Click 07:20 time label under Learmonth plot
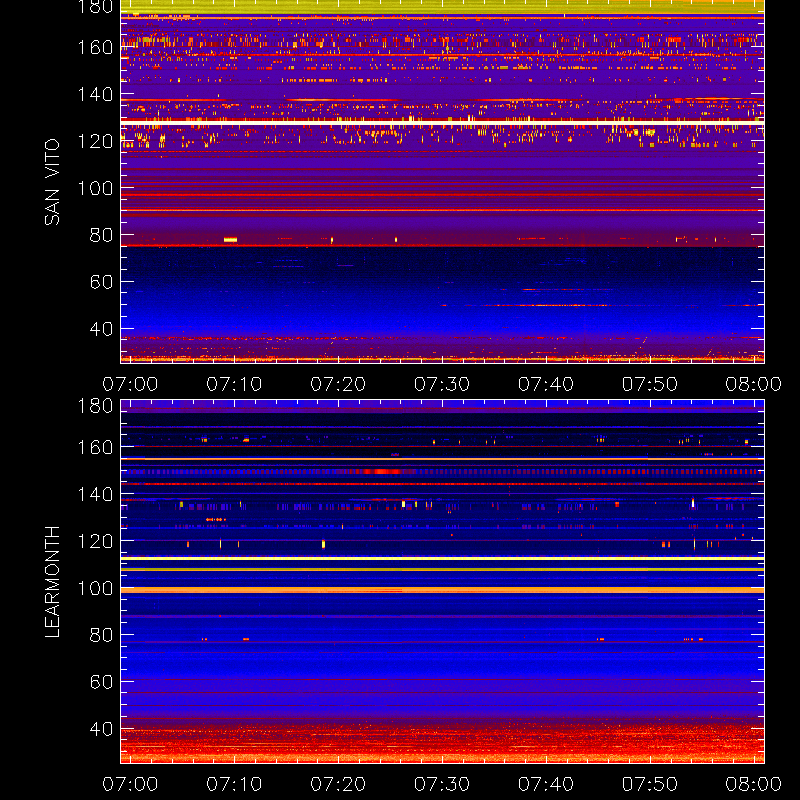Screen dimensions: 800x800 338,784
